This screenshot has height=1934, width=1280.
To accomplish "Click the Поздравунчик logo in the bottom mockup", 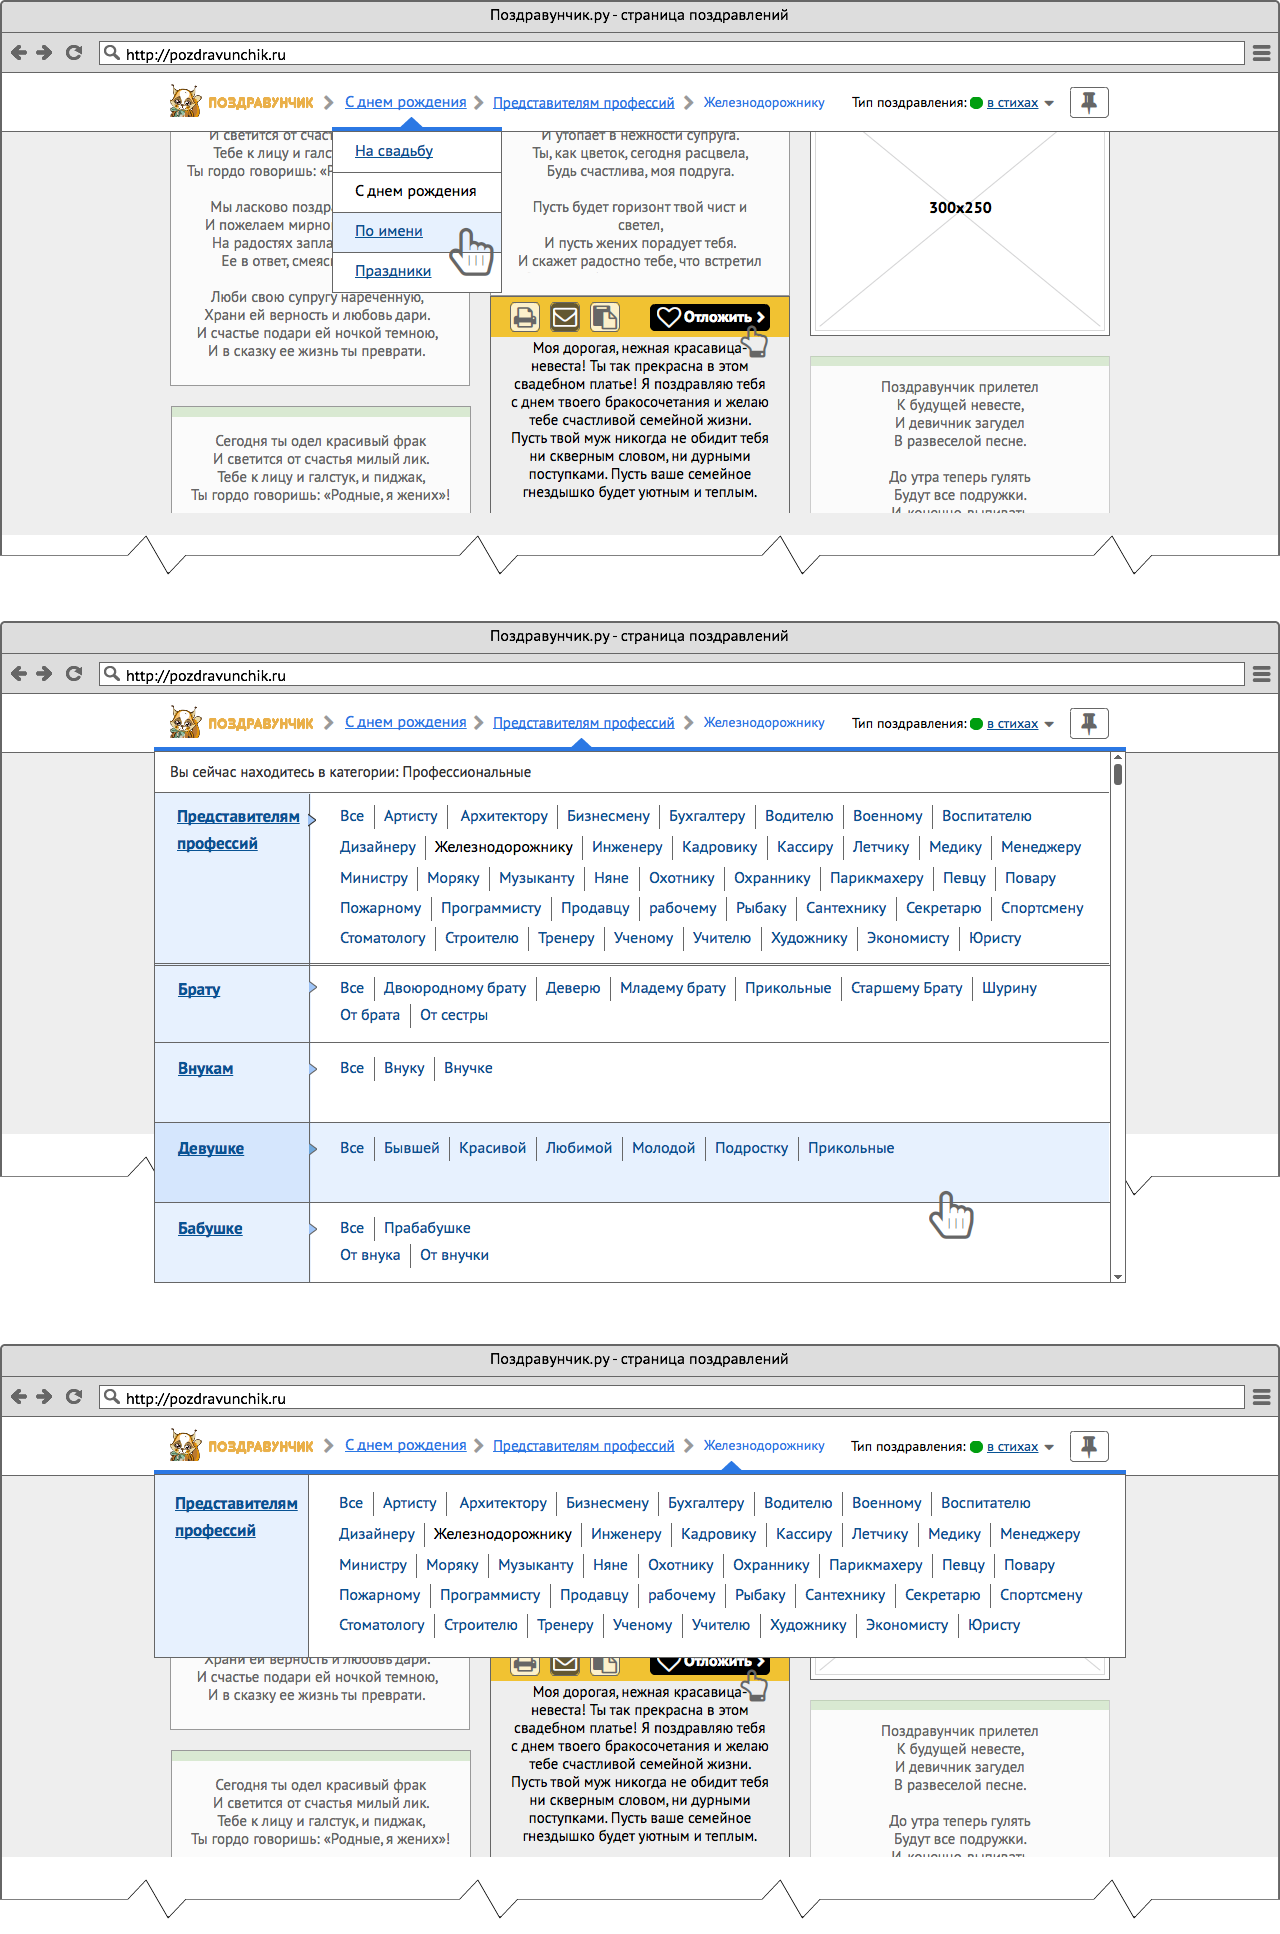I will pos(241,1446).
